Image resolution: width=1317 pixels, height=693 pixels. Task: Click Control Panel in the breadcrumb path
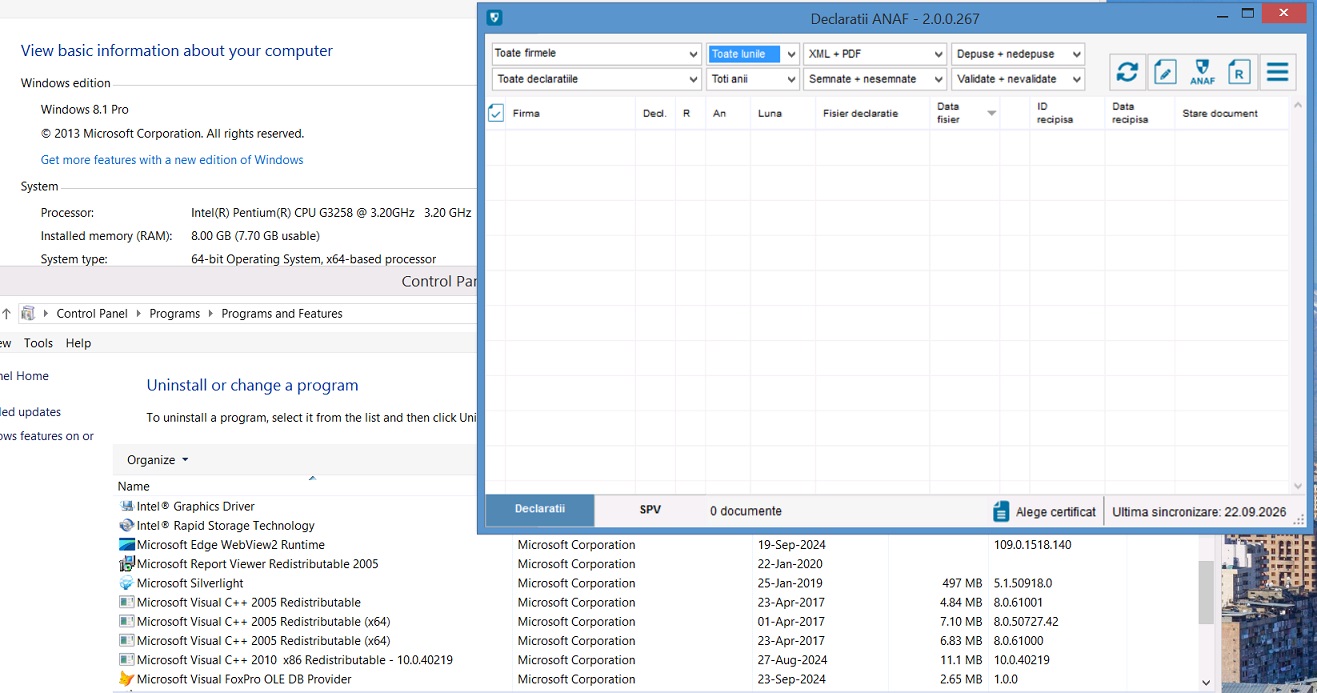click(92, 313)
